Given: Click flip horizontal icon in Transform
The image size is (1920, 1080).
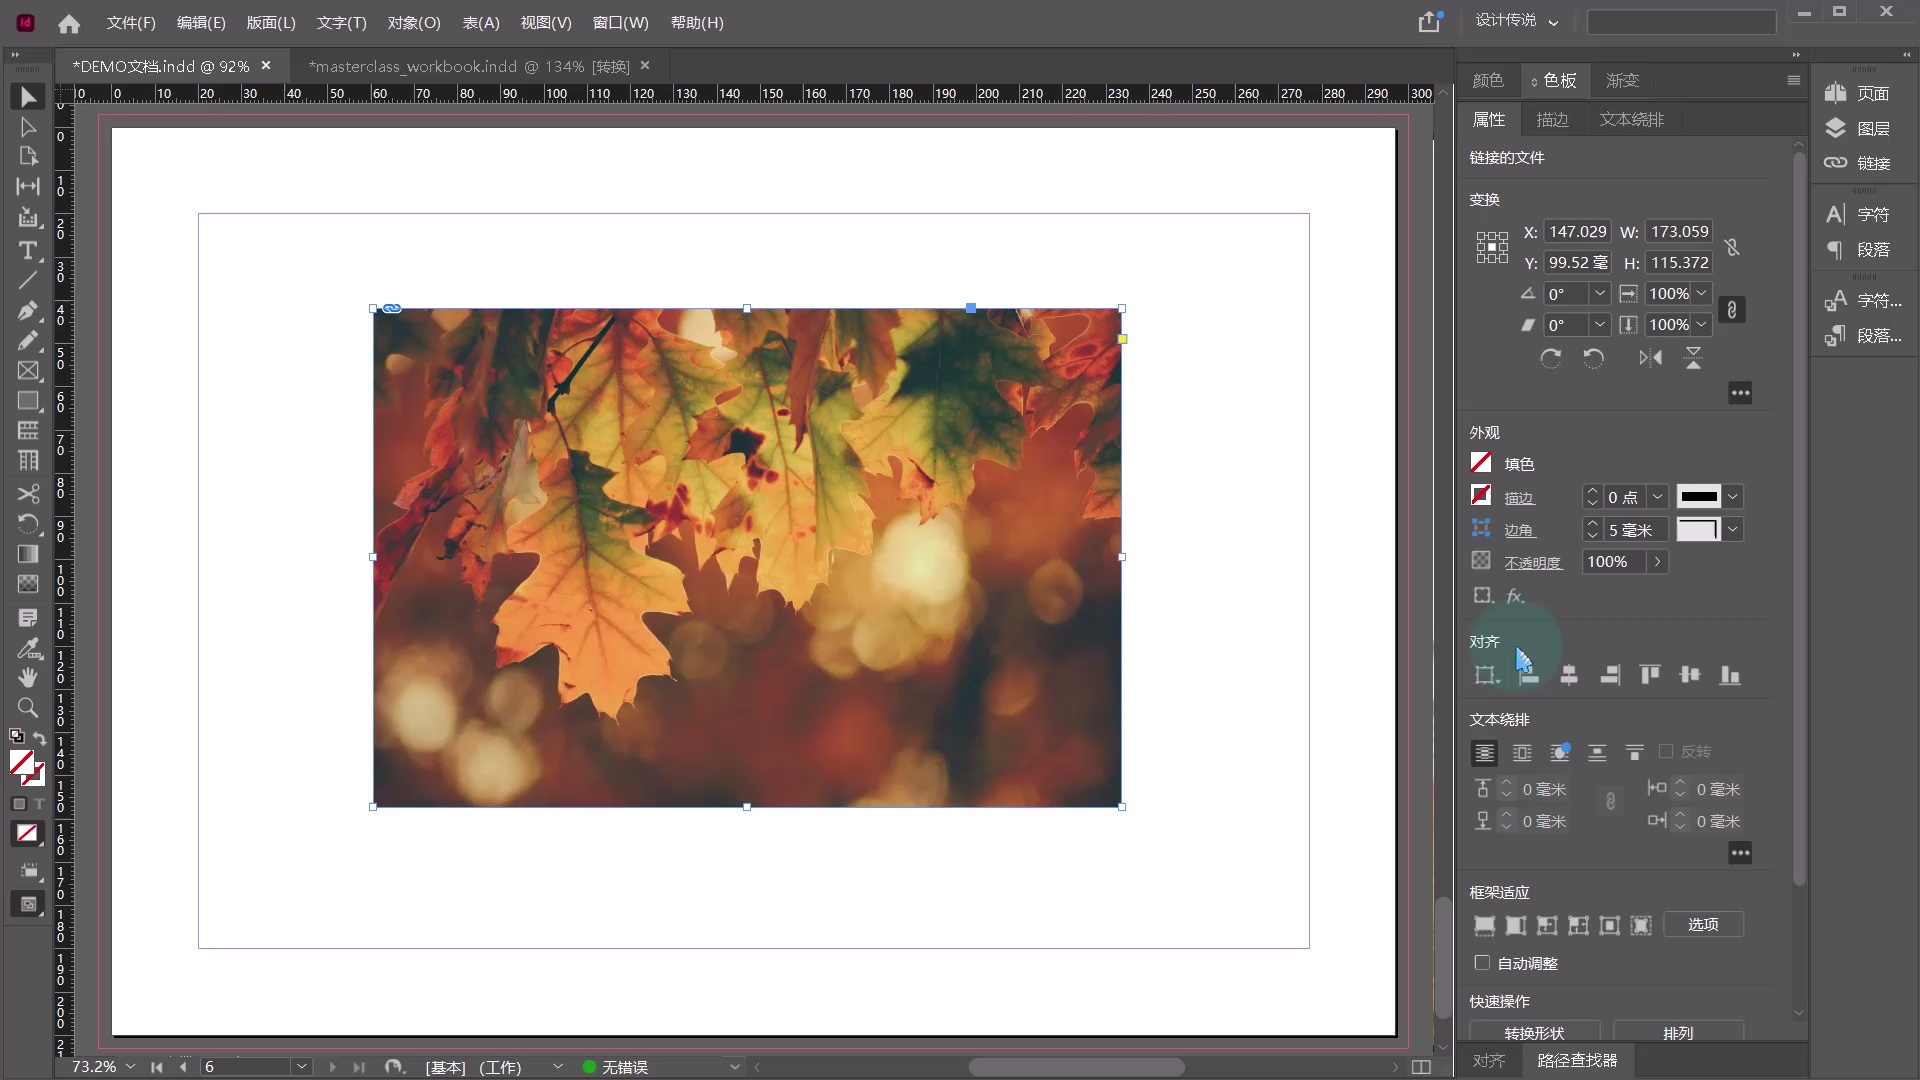Looking at the screenshot, I should coord(1650,358).
